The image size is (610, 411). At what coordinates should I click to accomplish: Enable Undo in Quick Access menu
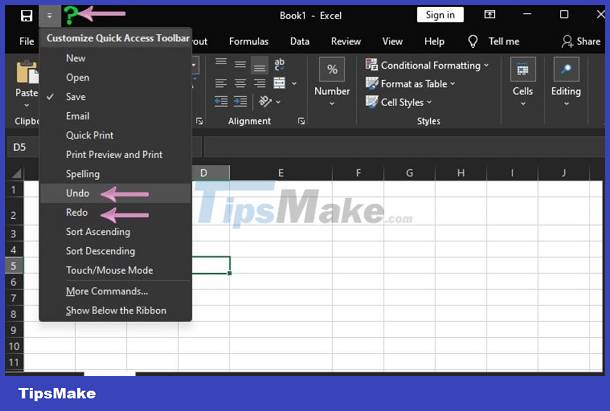click(x=115, y=193)
